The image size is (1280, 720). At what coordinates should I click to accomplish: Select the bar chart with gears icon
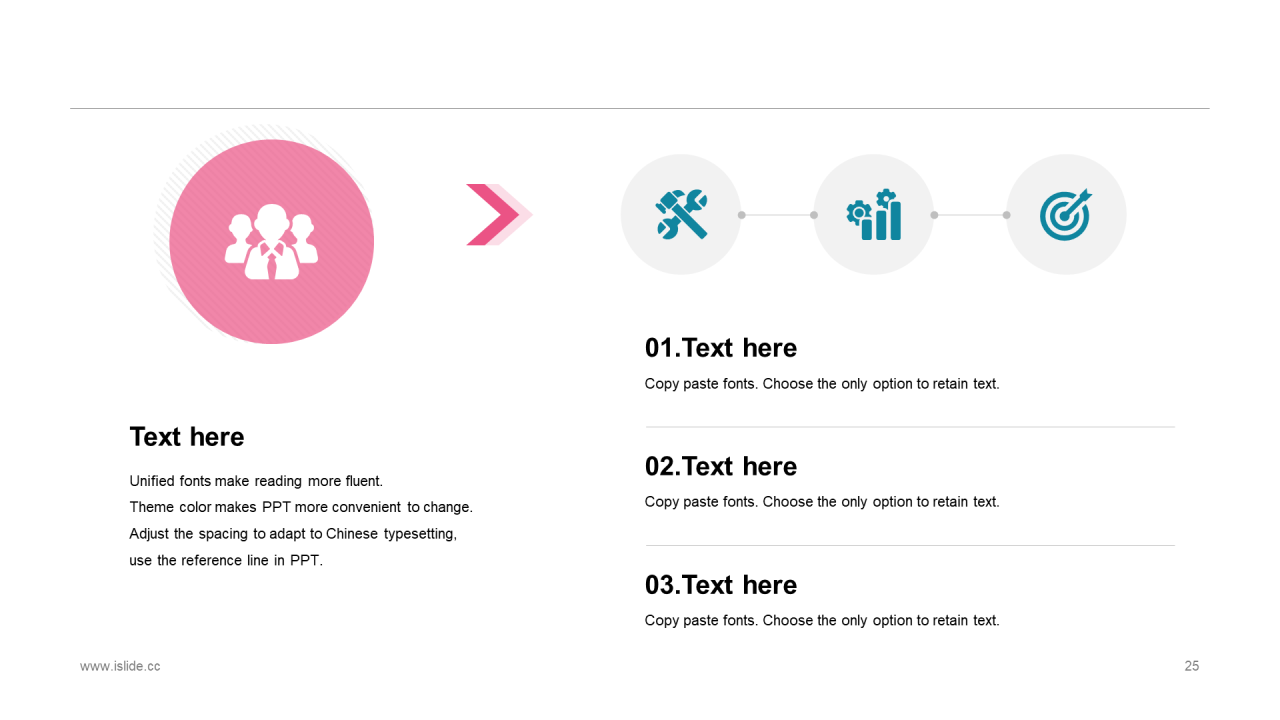click(874, 214)
